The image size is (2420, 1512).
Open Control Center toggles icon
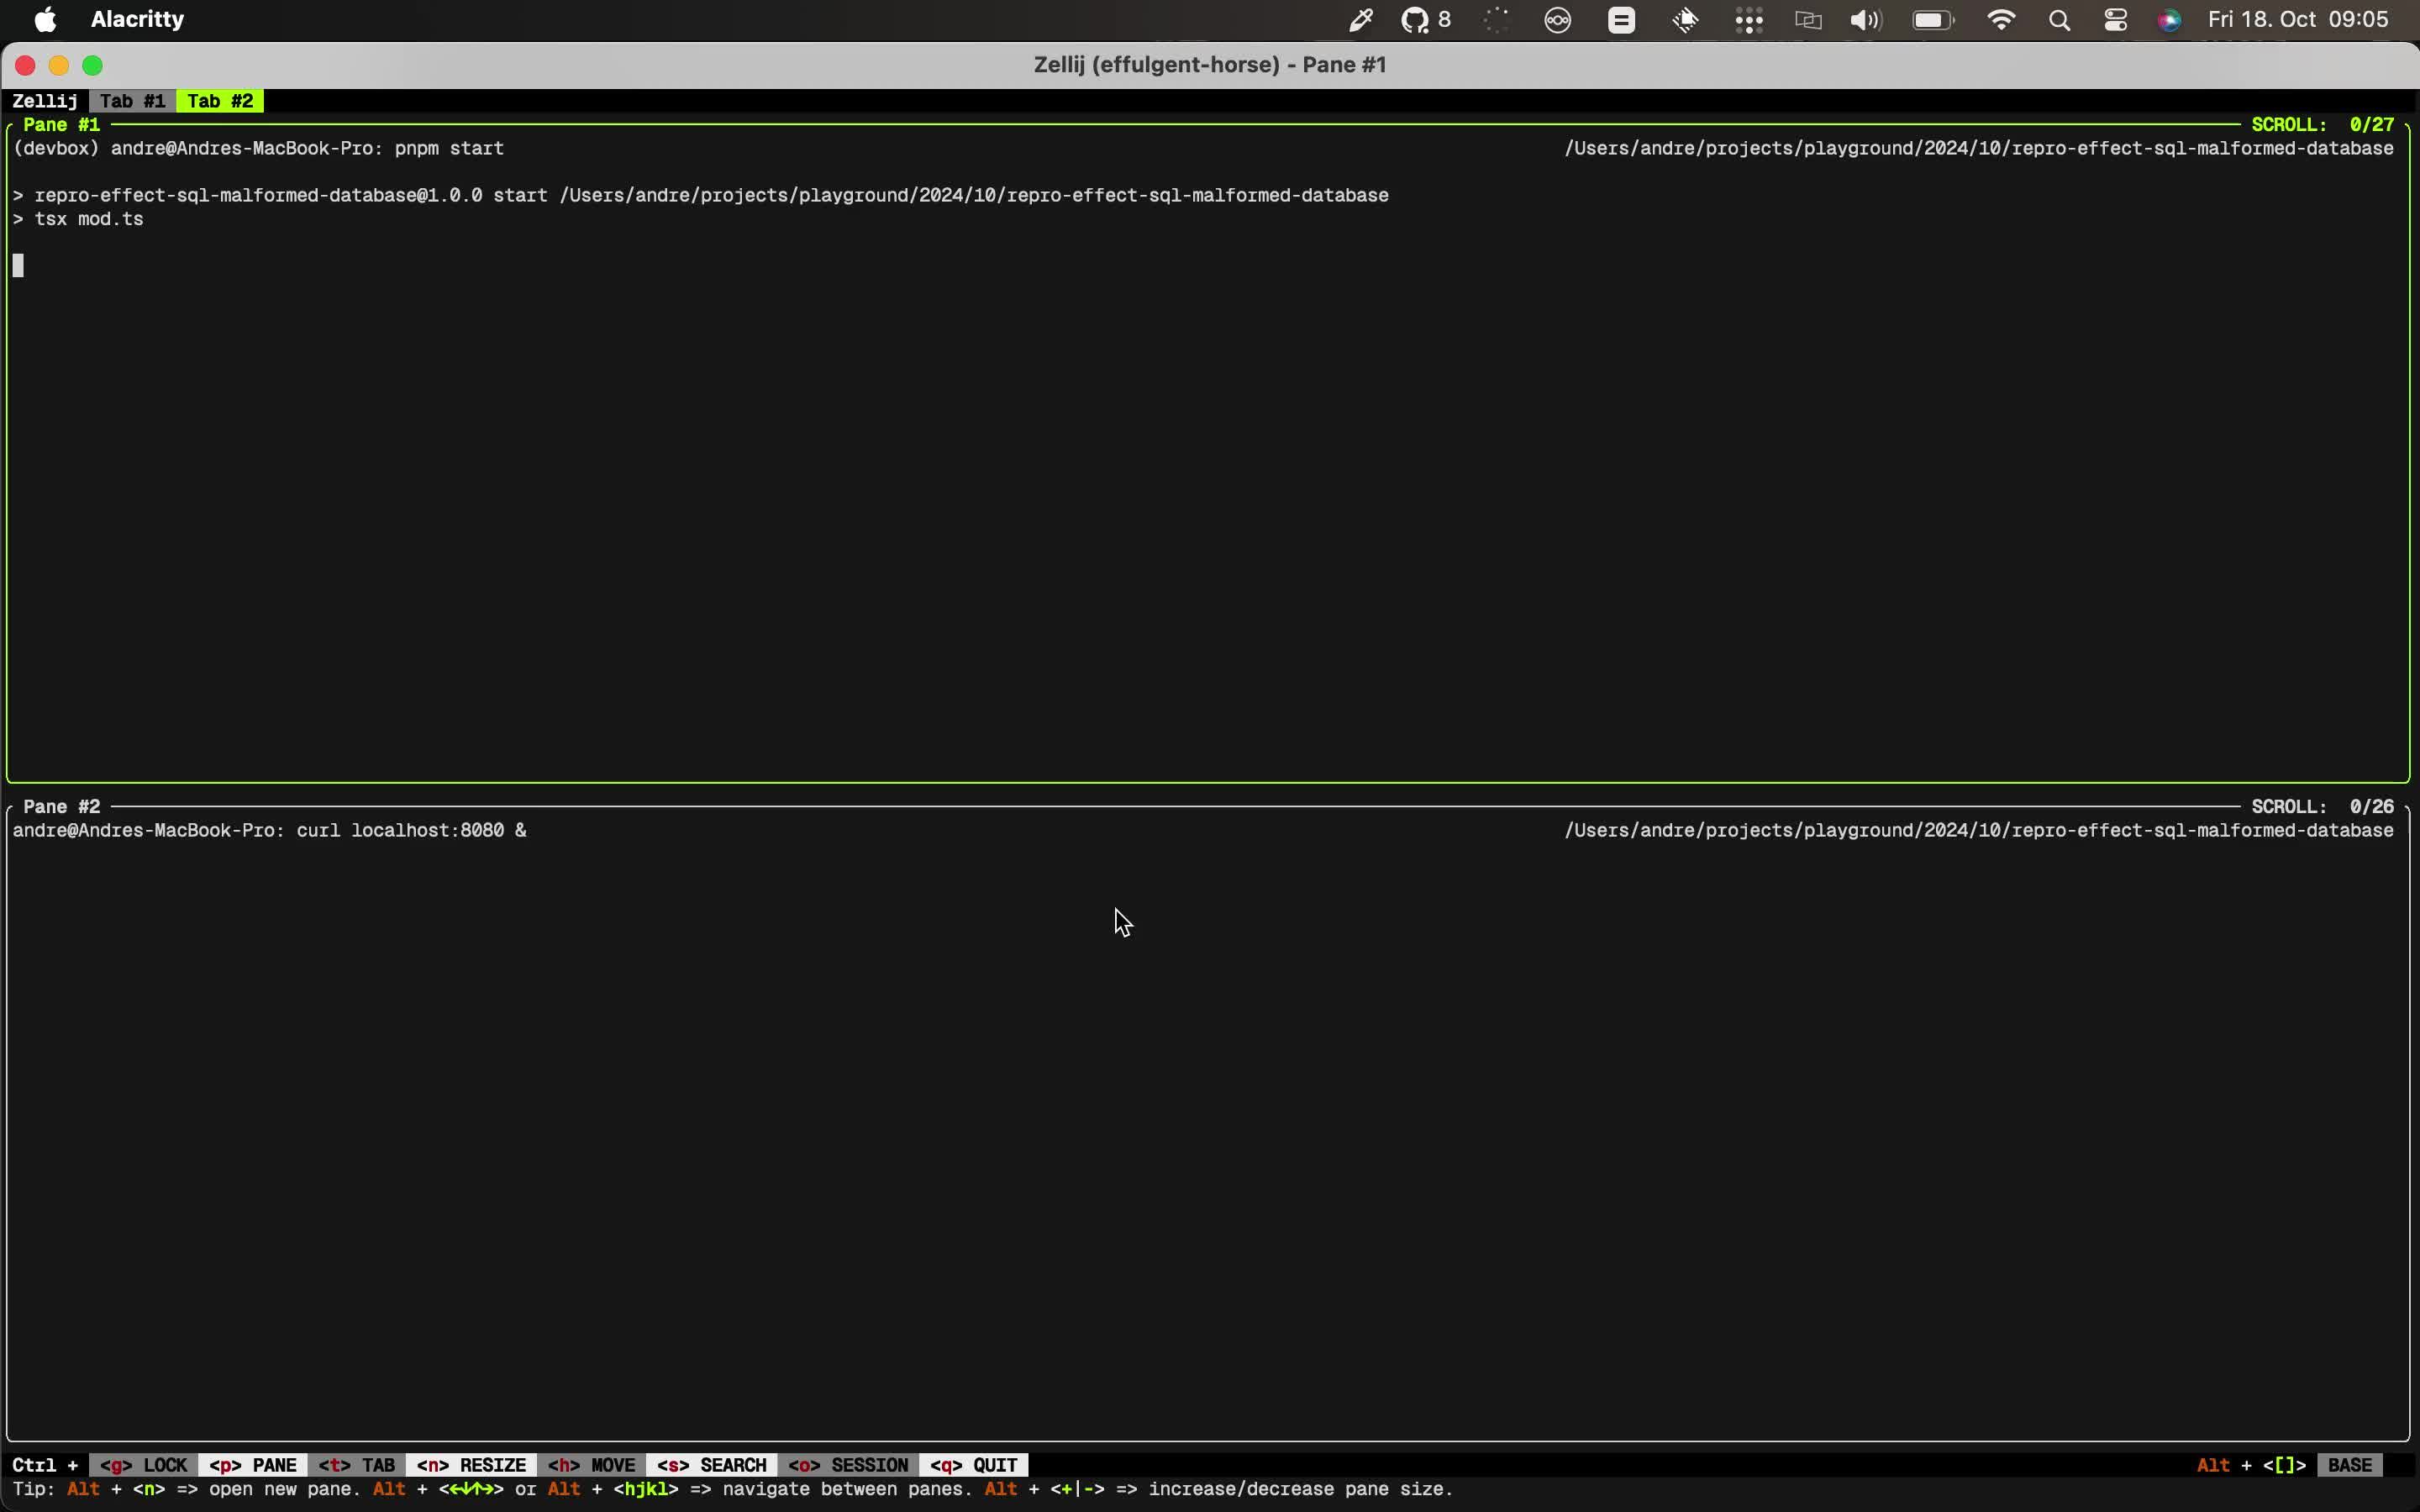pyautogui.click(x=2115, y=20)
